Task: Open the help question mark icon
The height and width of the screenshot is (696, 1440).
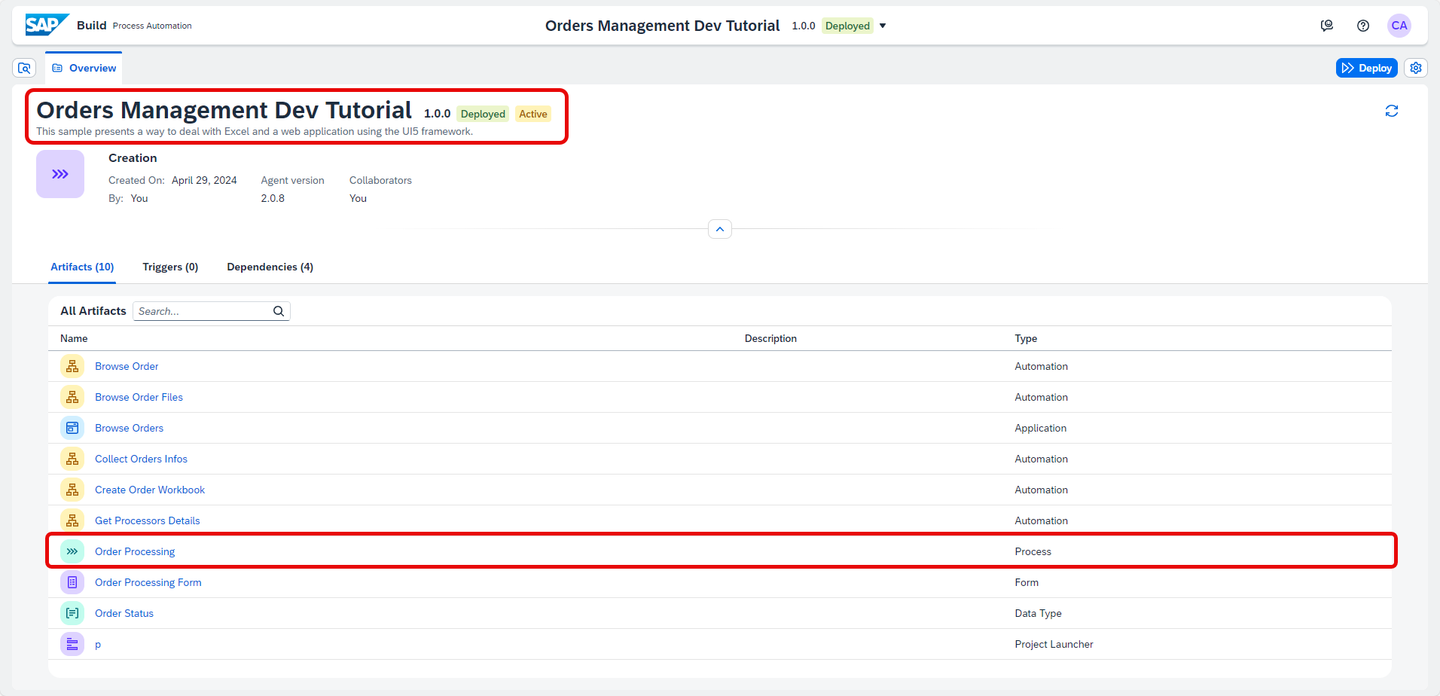Action: click(1363, 26)
